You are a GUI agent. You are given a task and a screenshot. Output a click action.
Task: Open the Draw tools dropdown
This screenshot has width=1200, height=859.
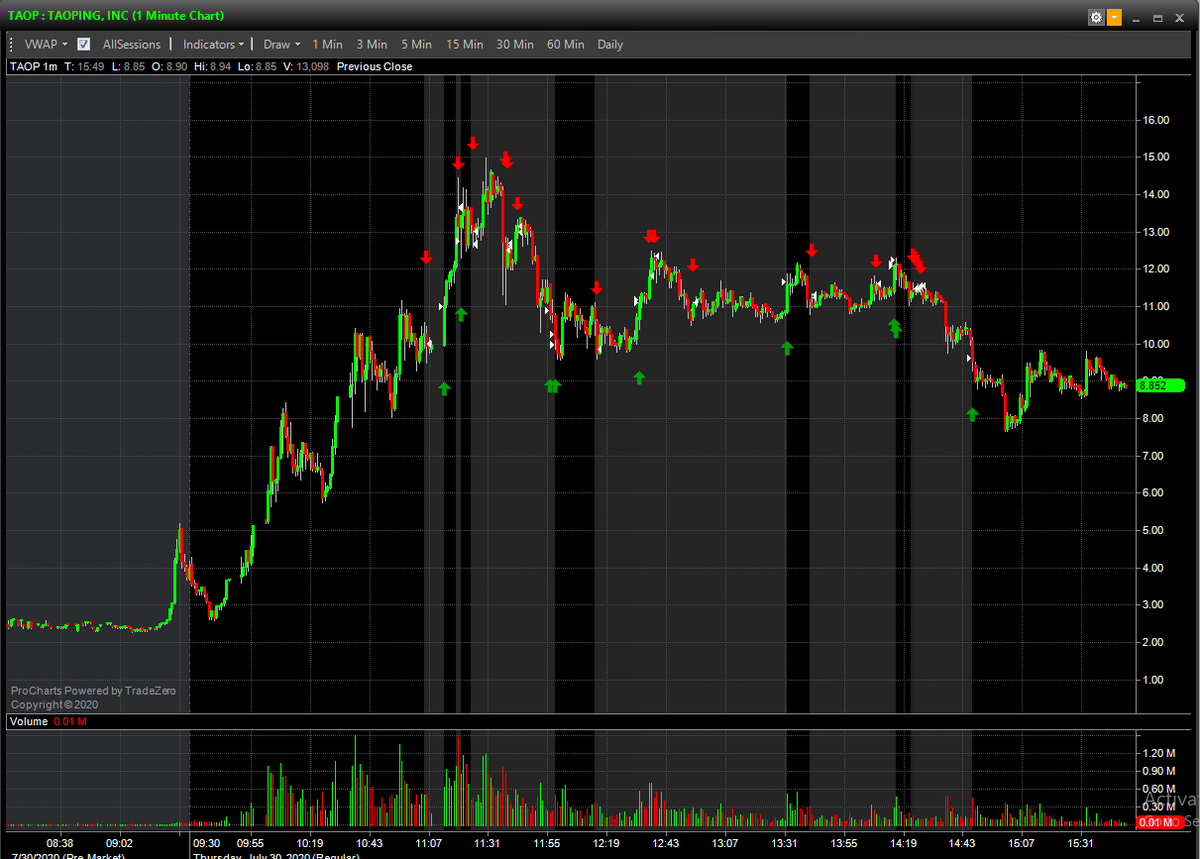tap(281, 44)
